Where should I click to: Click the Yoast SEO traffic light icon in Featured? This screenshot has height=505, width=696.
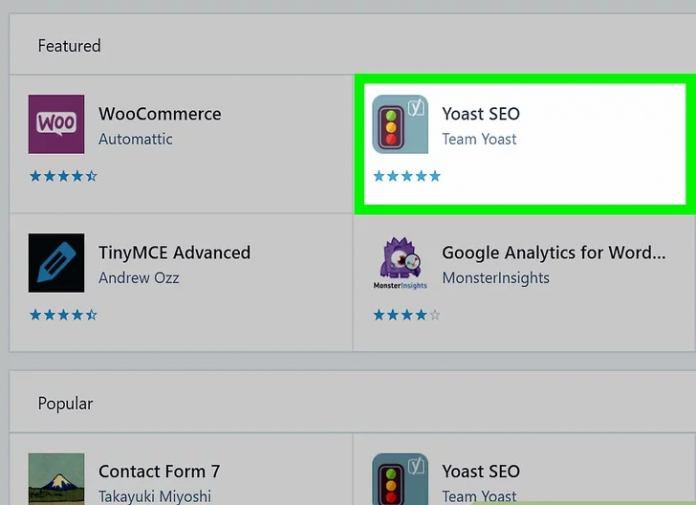(x=400, y=124)
